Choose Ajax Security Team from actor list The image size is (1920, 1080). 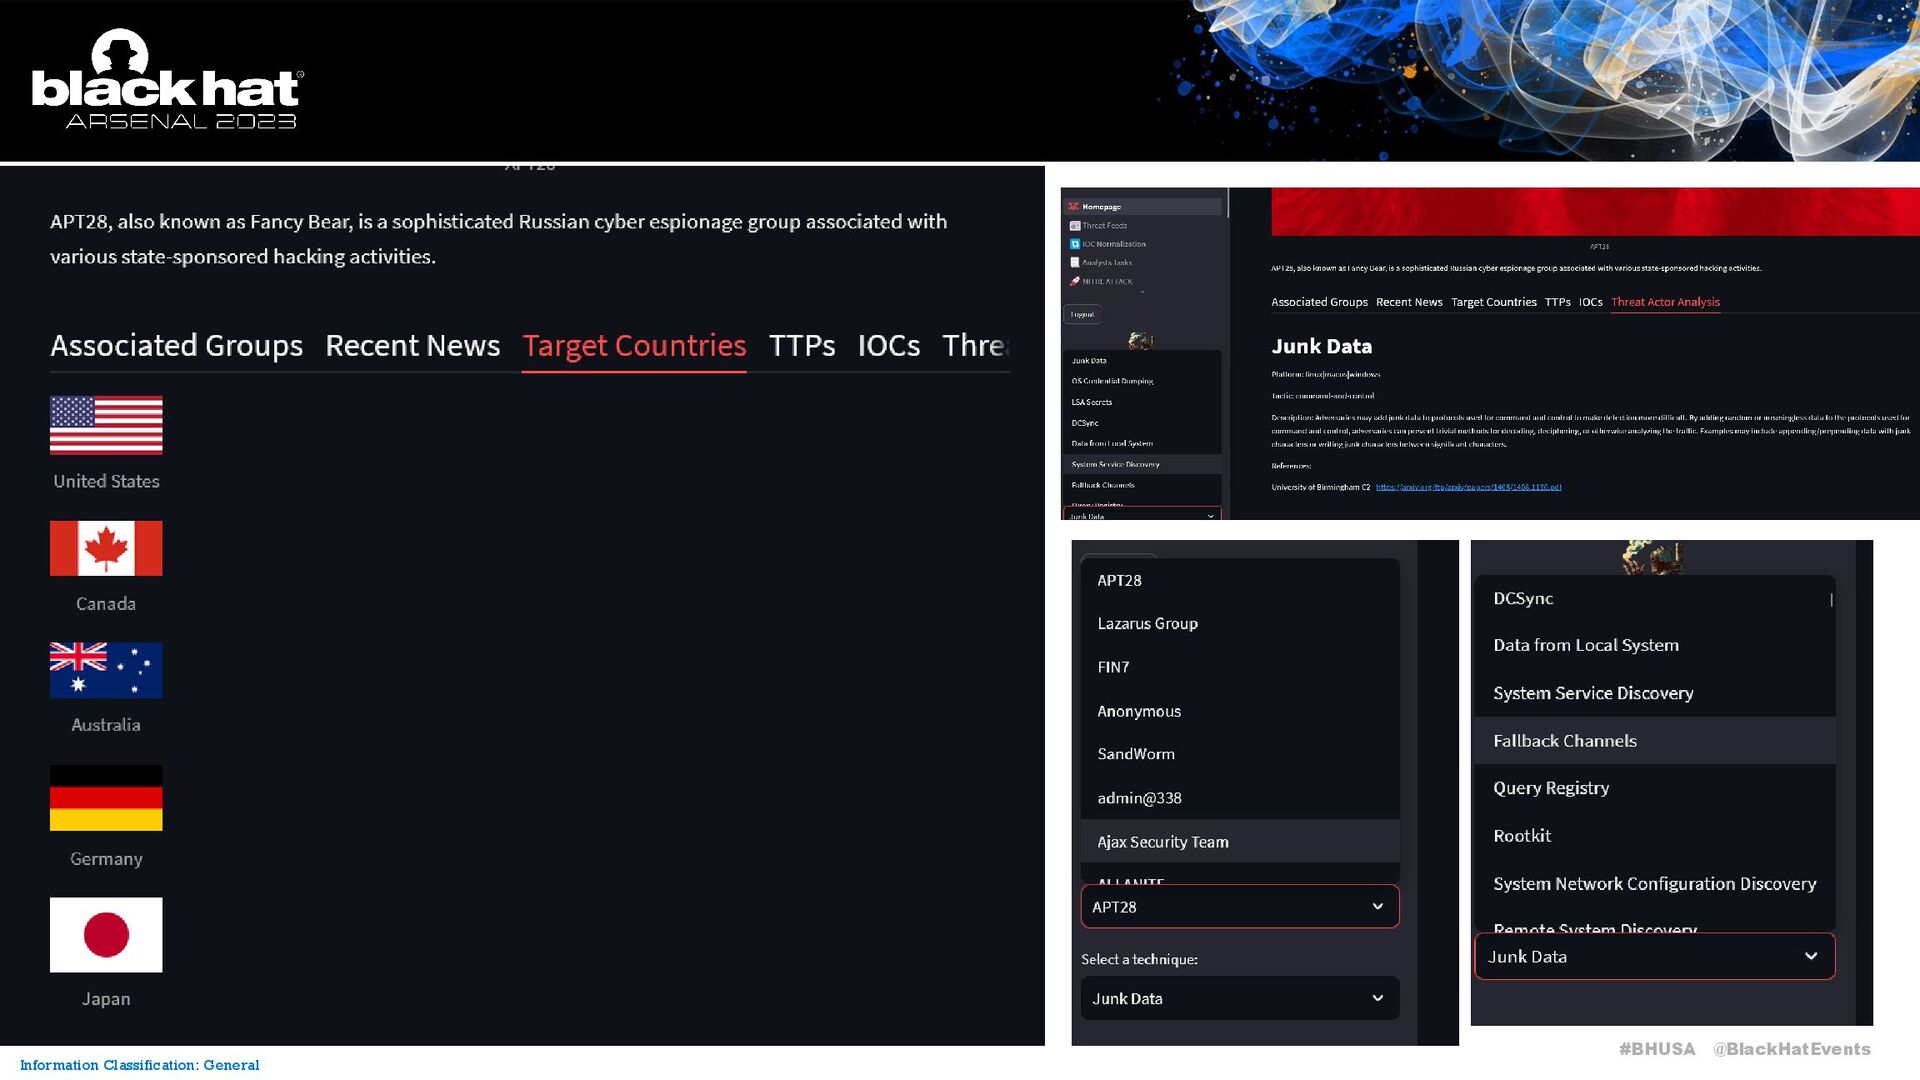1240,842
